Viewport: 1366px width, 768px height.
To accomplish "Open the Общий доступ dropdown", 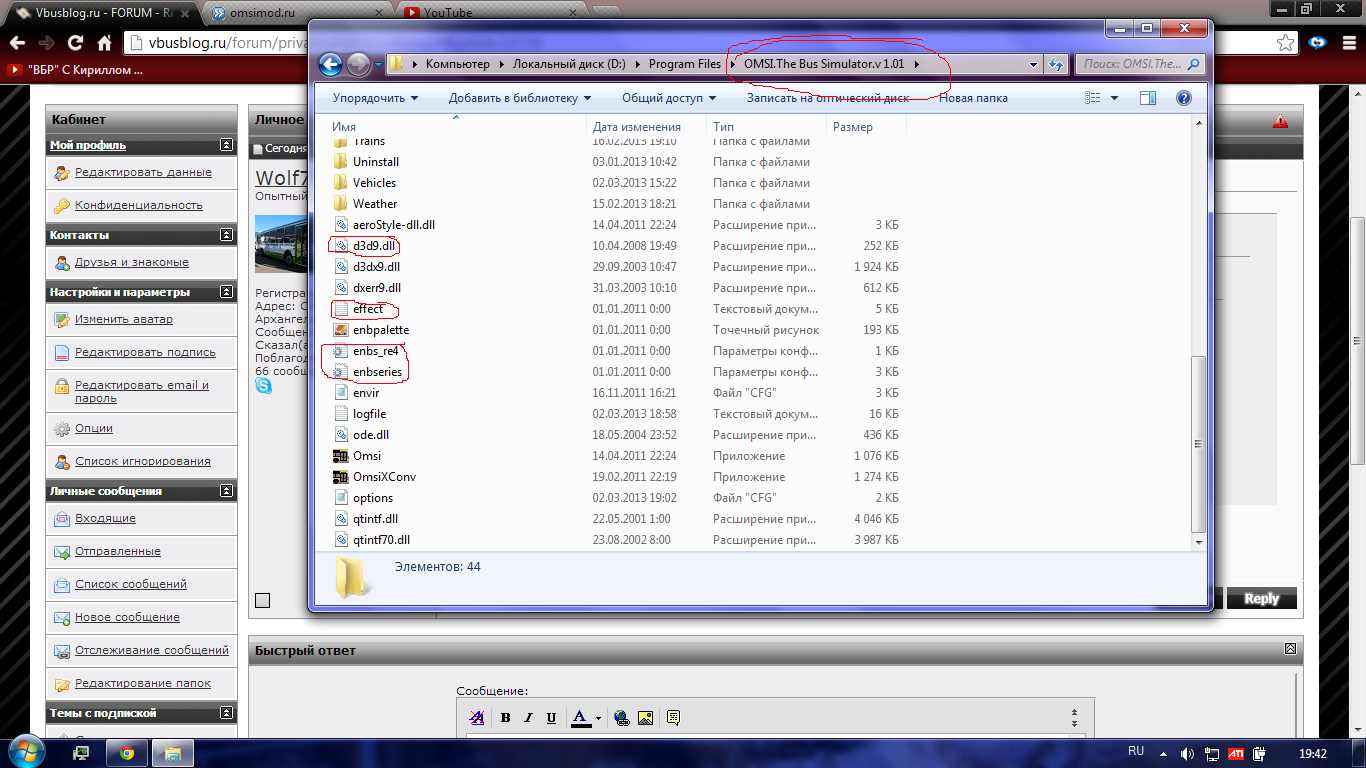I will [669, 98].
